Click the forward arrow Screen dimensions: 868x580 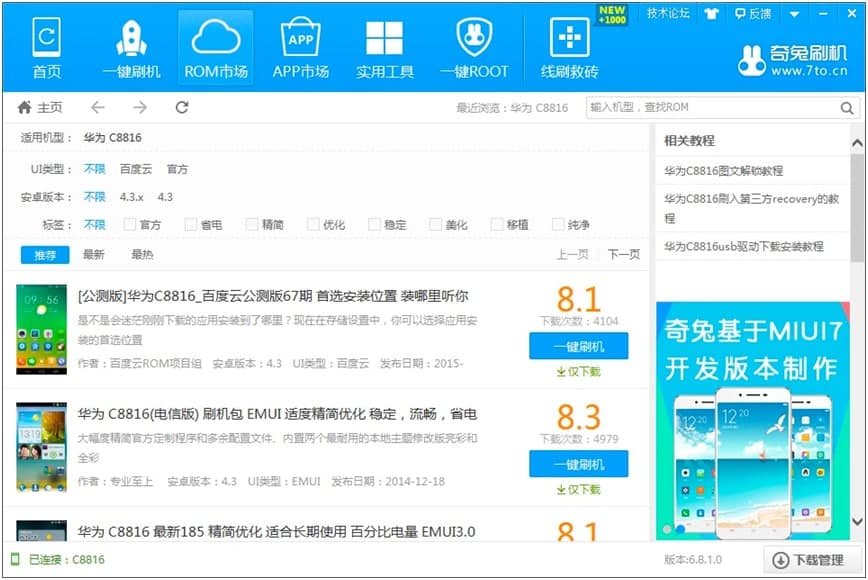point(140,107)
